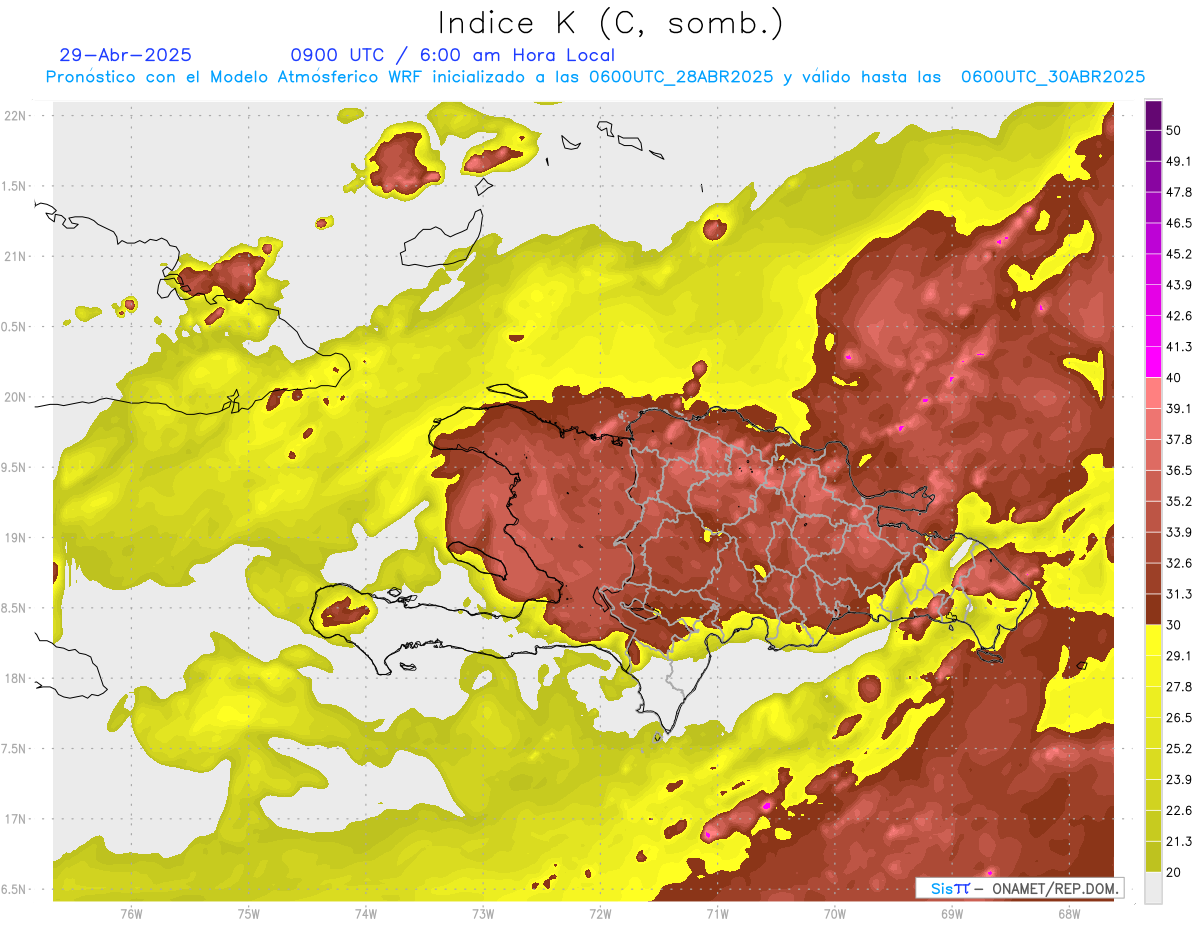Click legend value '41.3'
This screenshot has height=927, width=1200.
click(1179, 347)
